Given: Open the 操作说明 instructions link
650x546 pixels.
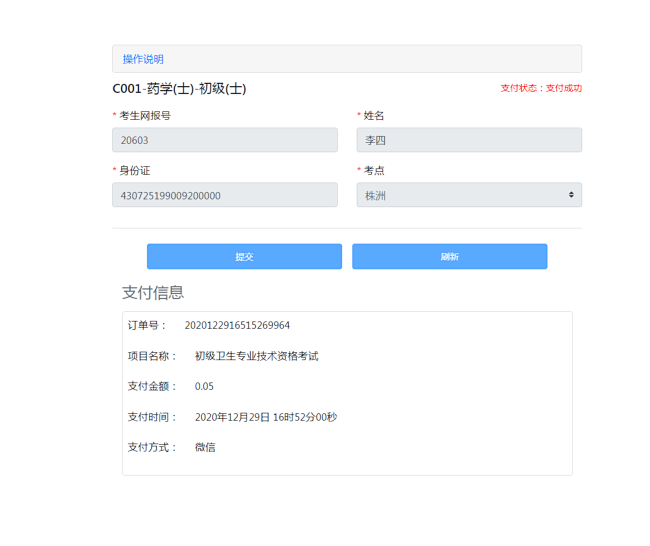Looking at the screenshot, I should coord(143,59).
